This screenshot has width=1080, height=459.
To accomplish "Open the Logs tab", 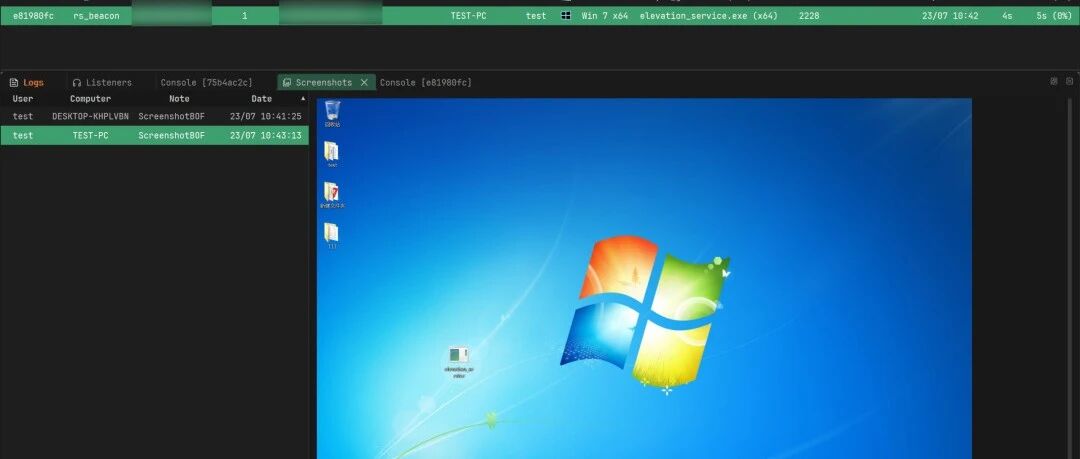I will [x=27, y=83].
